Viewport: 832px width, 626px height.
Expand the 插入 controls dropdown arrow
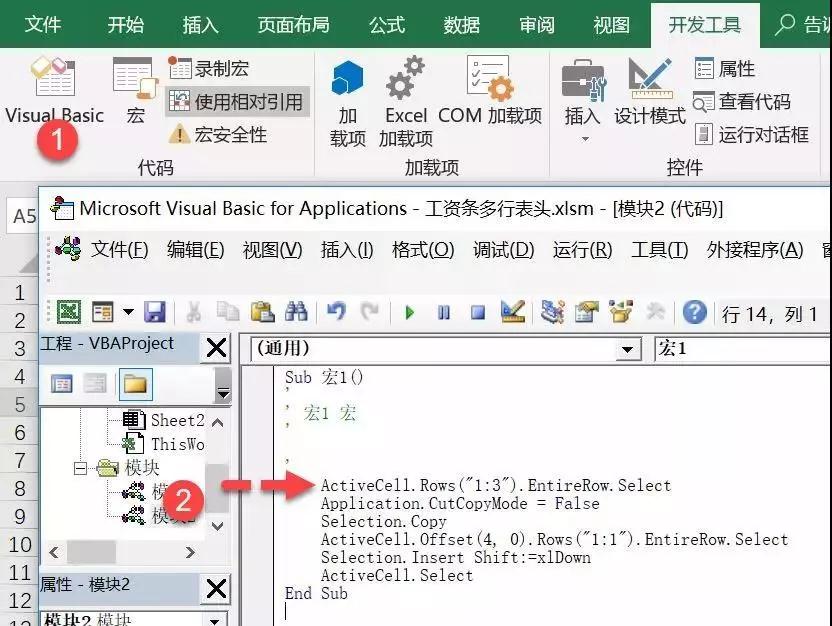(x=585, y=139)
